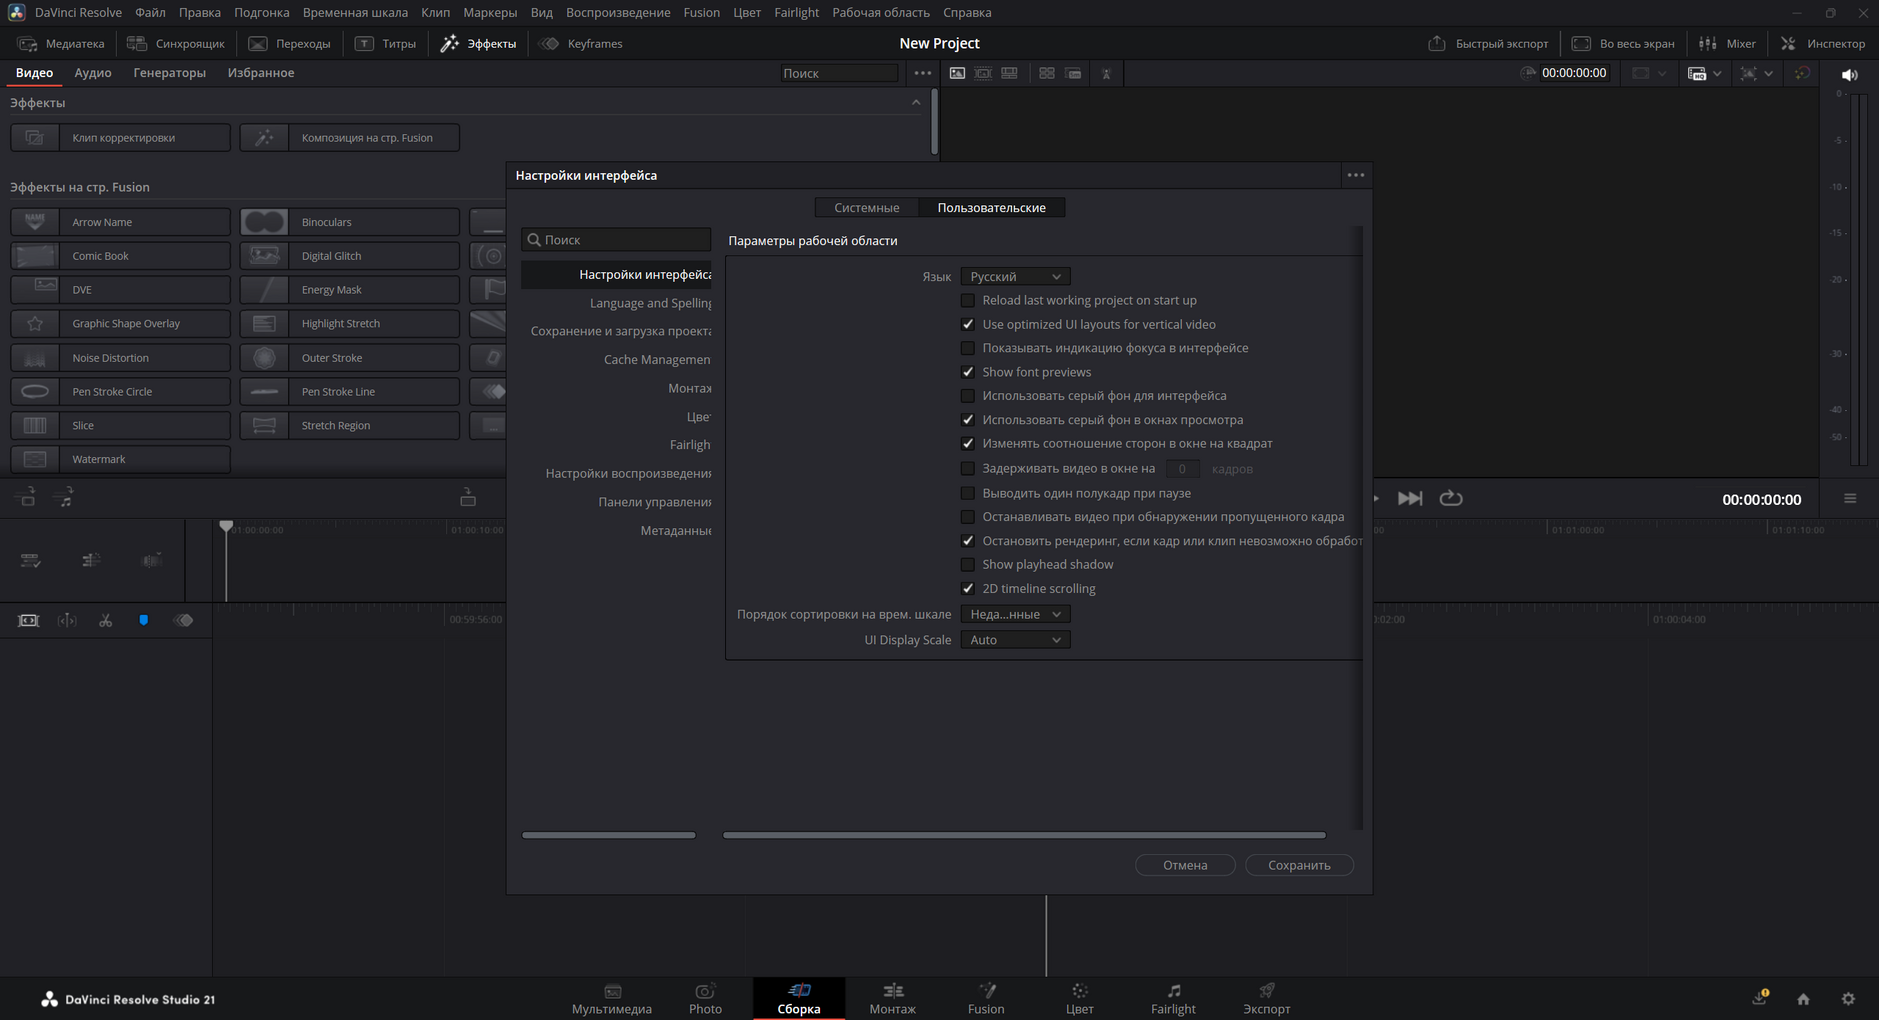Disable 2D timeline scrolling
This screenshot has width=1879, height=1020.
(968, 588)
